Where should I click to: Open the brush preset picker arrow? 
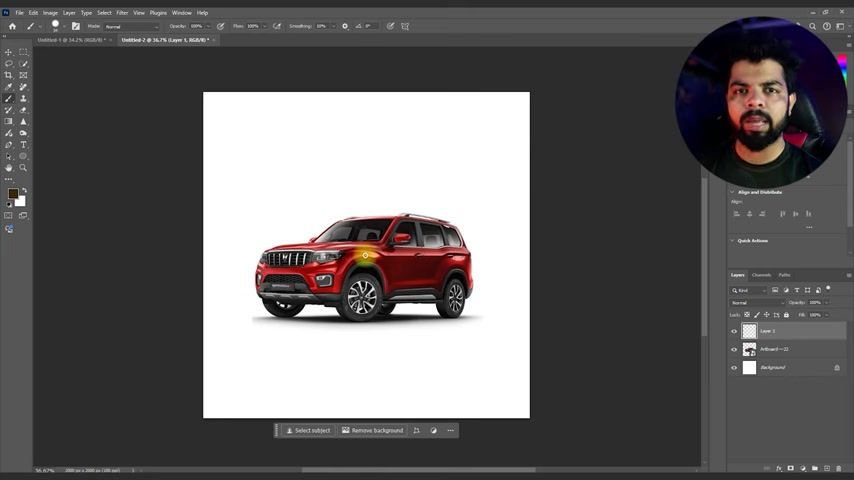click(x=64, y=26)
